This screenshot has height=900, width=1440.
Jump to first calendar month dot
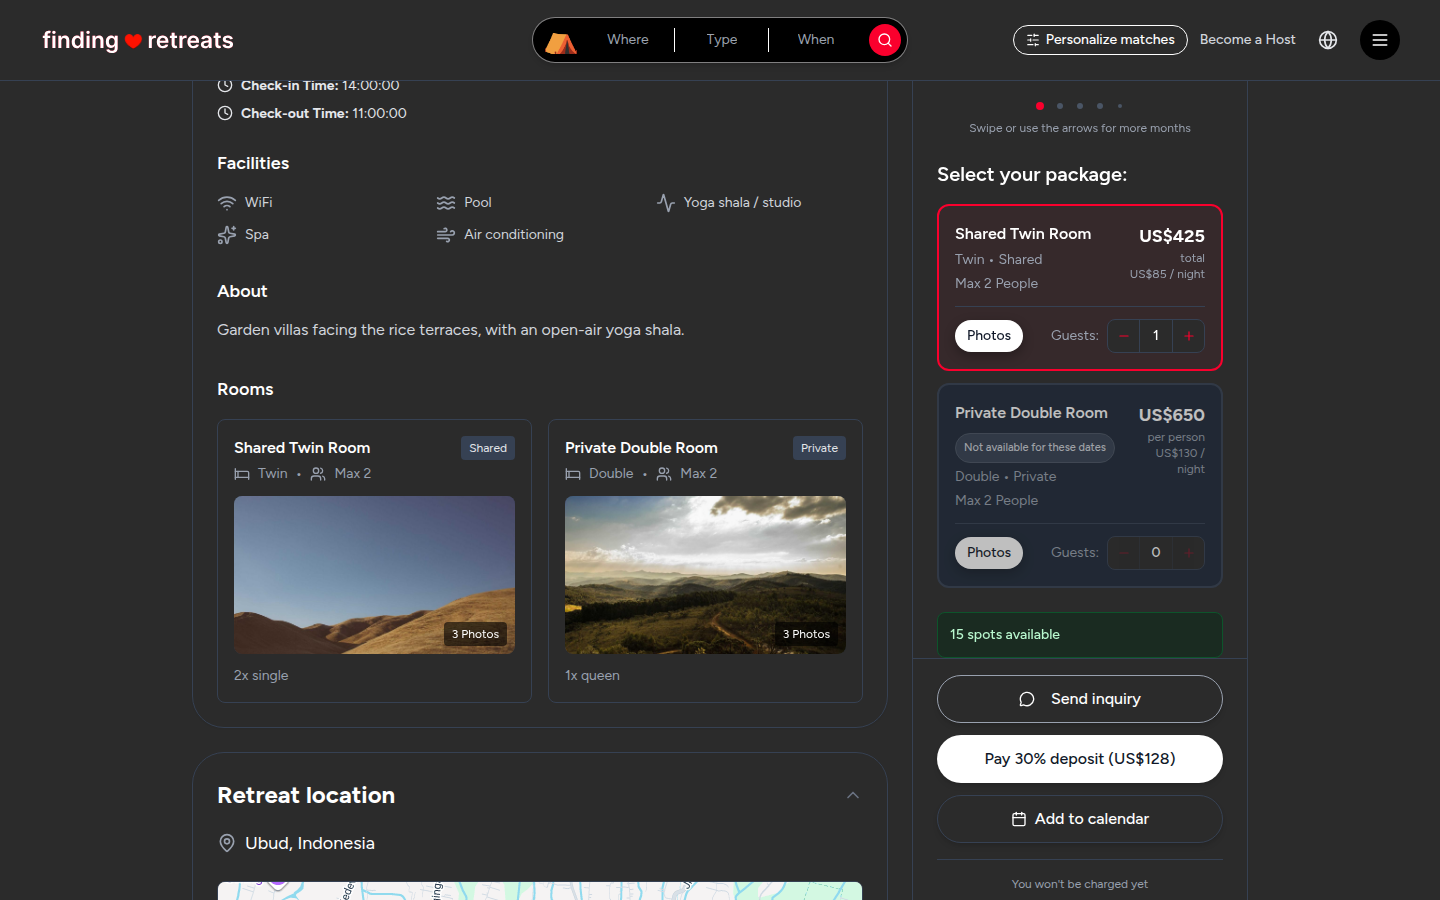(x=1040, y=106)
